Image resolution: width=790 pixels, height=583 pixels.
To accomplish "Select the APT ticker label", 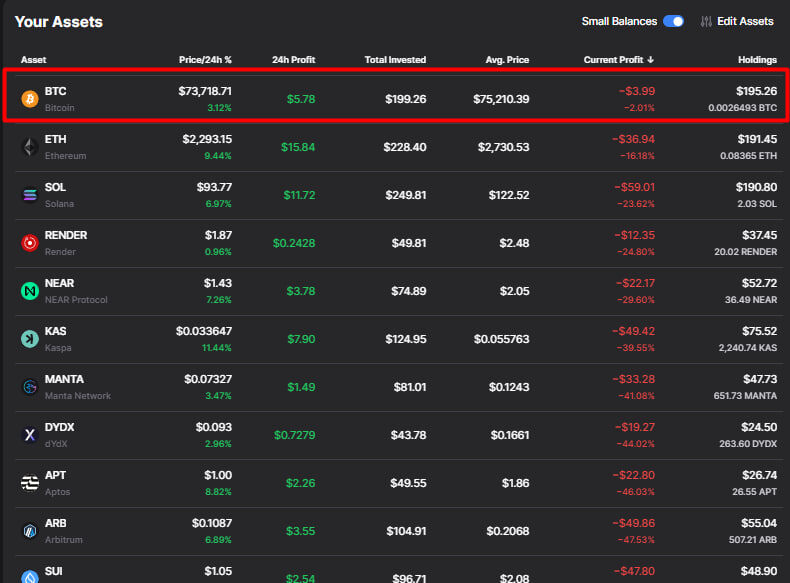I will click(55, 475).
